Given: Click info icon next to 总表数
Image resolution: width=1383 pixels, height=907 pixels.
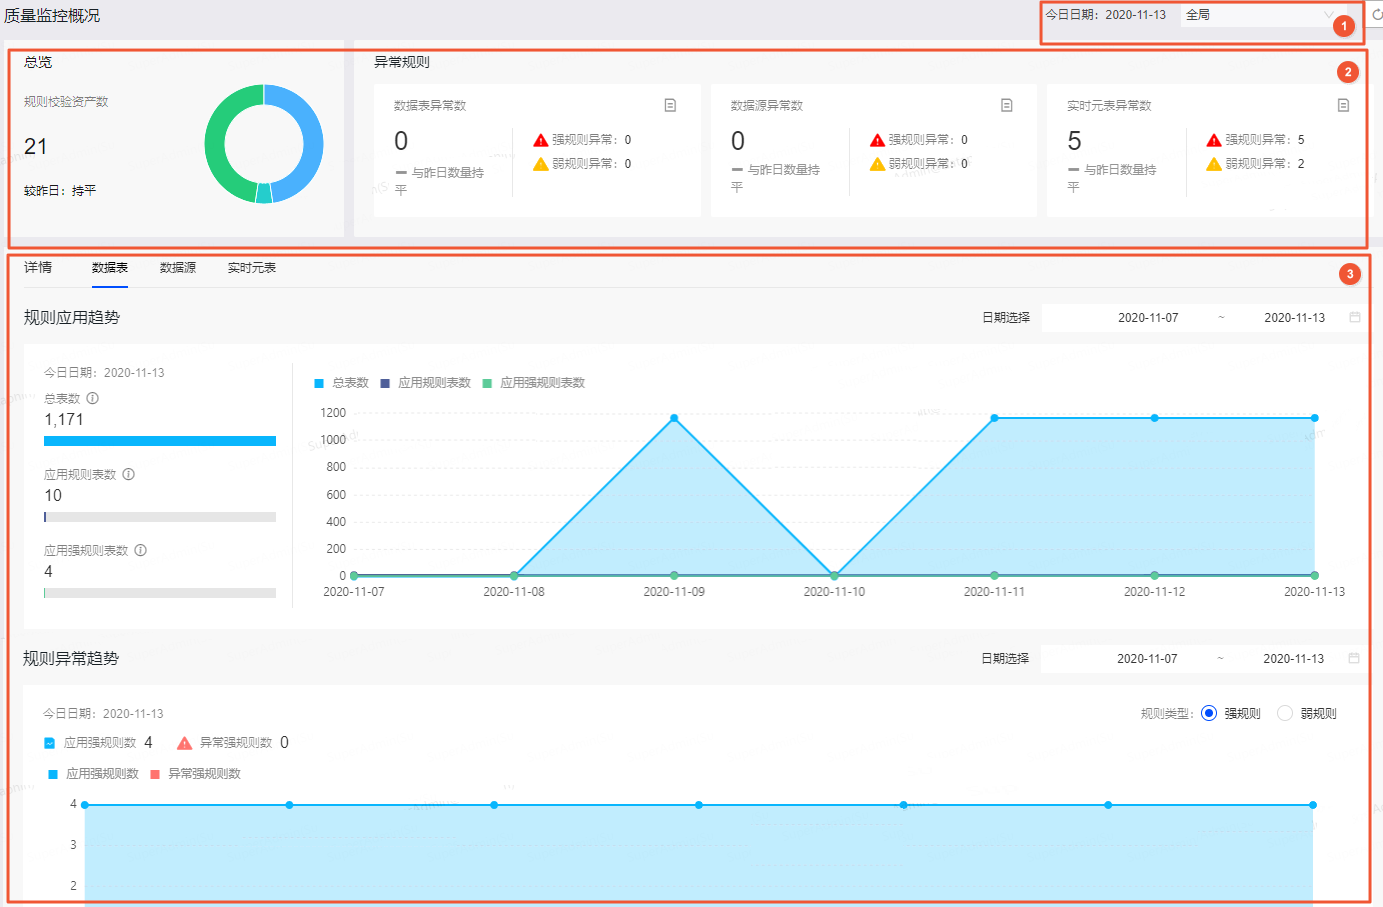Looking at the screenshot, I should pos(93,398).
